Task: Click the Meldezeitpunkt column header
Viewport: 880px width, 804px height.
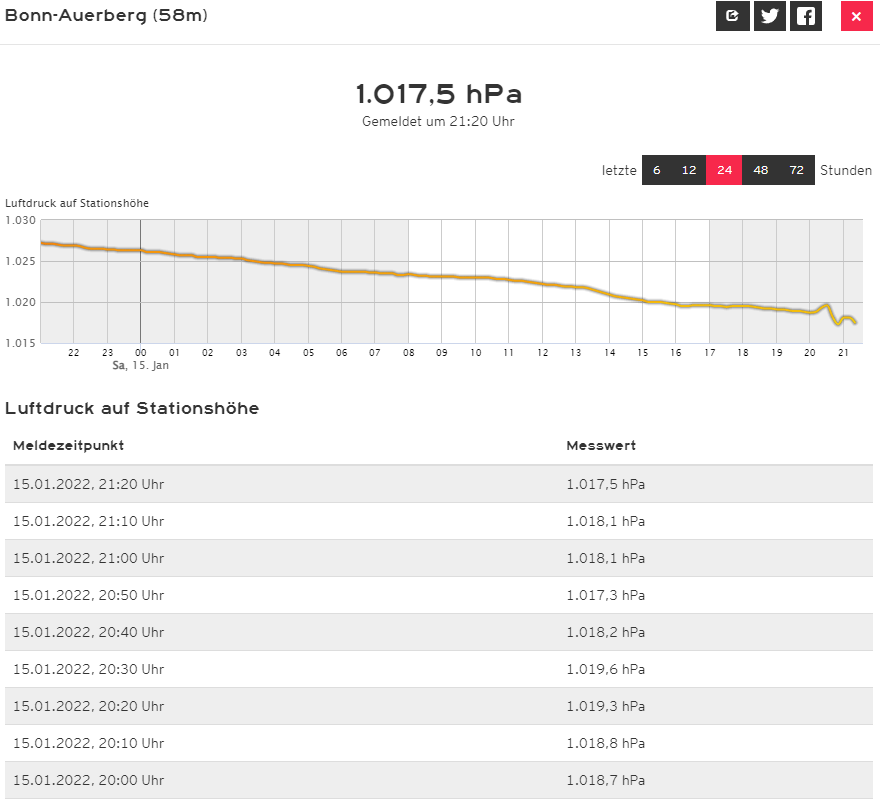Action: click(x=68, y=446)
